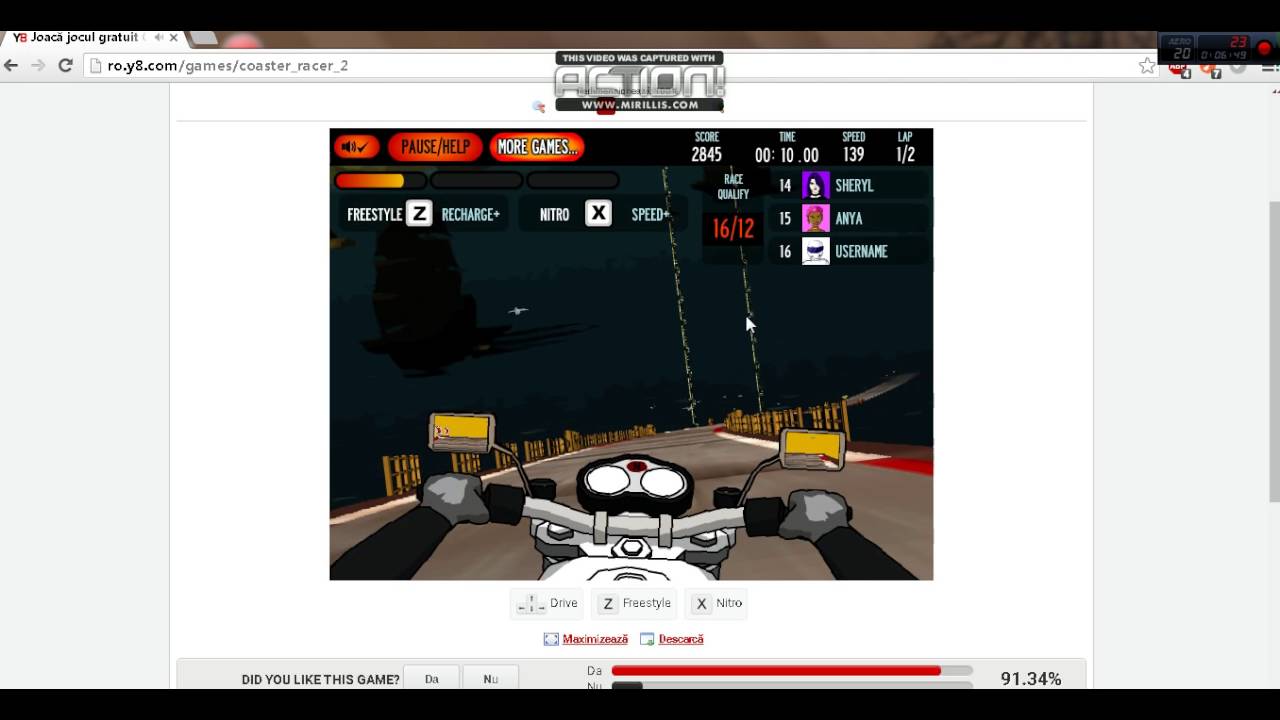The height and width of the screenshot is (720, 1280).
Task: Click Anya's racer avatar
Action: click(x=816, y=218)
